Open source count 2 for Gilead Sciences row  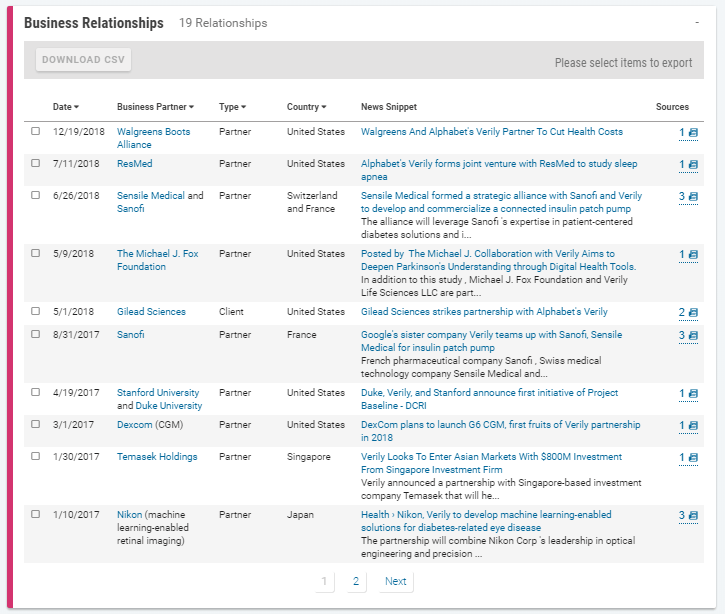[x=682, y=313]
